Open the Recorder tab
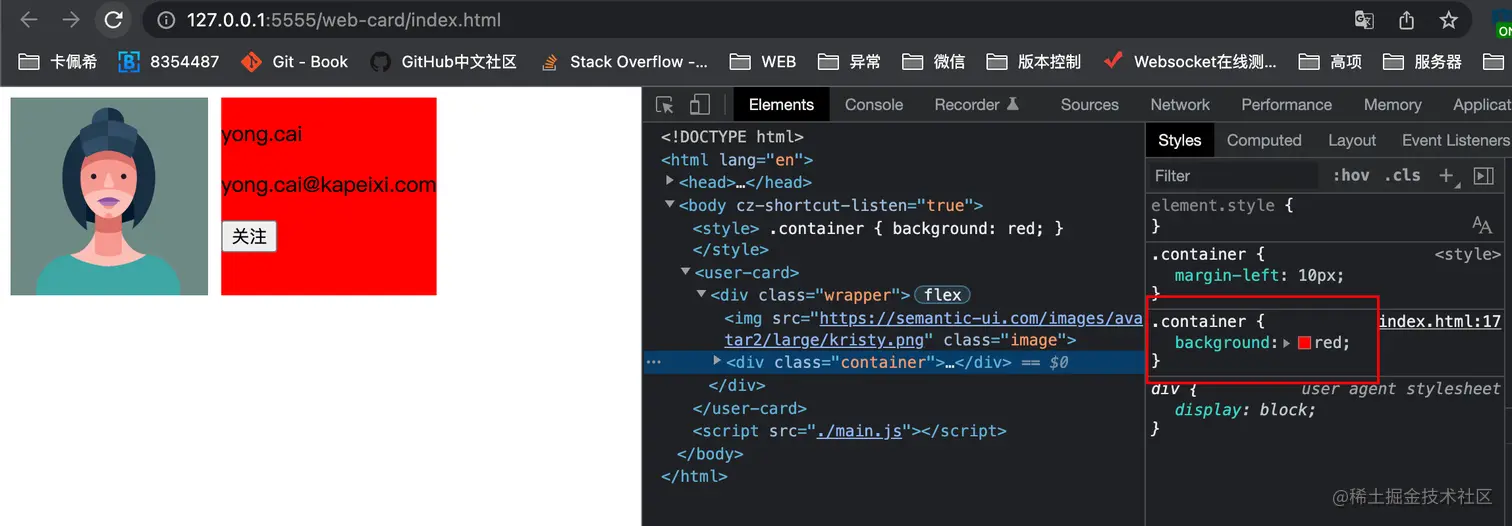The image size is (1512, 526). 977,104
